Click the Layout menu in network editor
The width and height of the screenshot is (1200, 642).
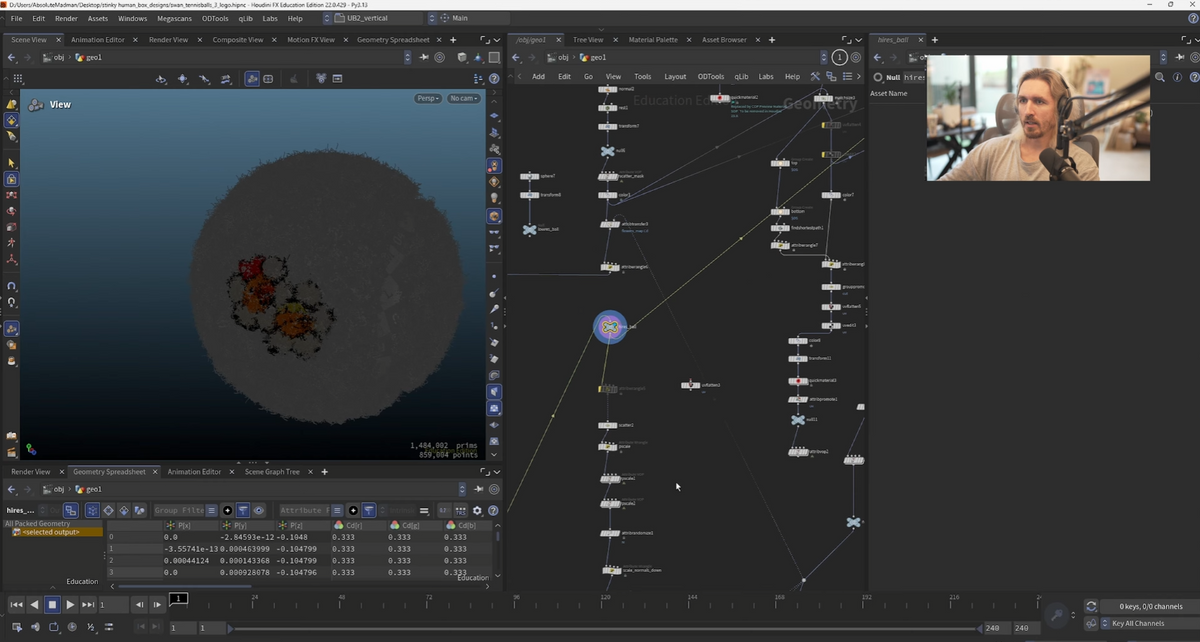[675, 76]
